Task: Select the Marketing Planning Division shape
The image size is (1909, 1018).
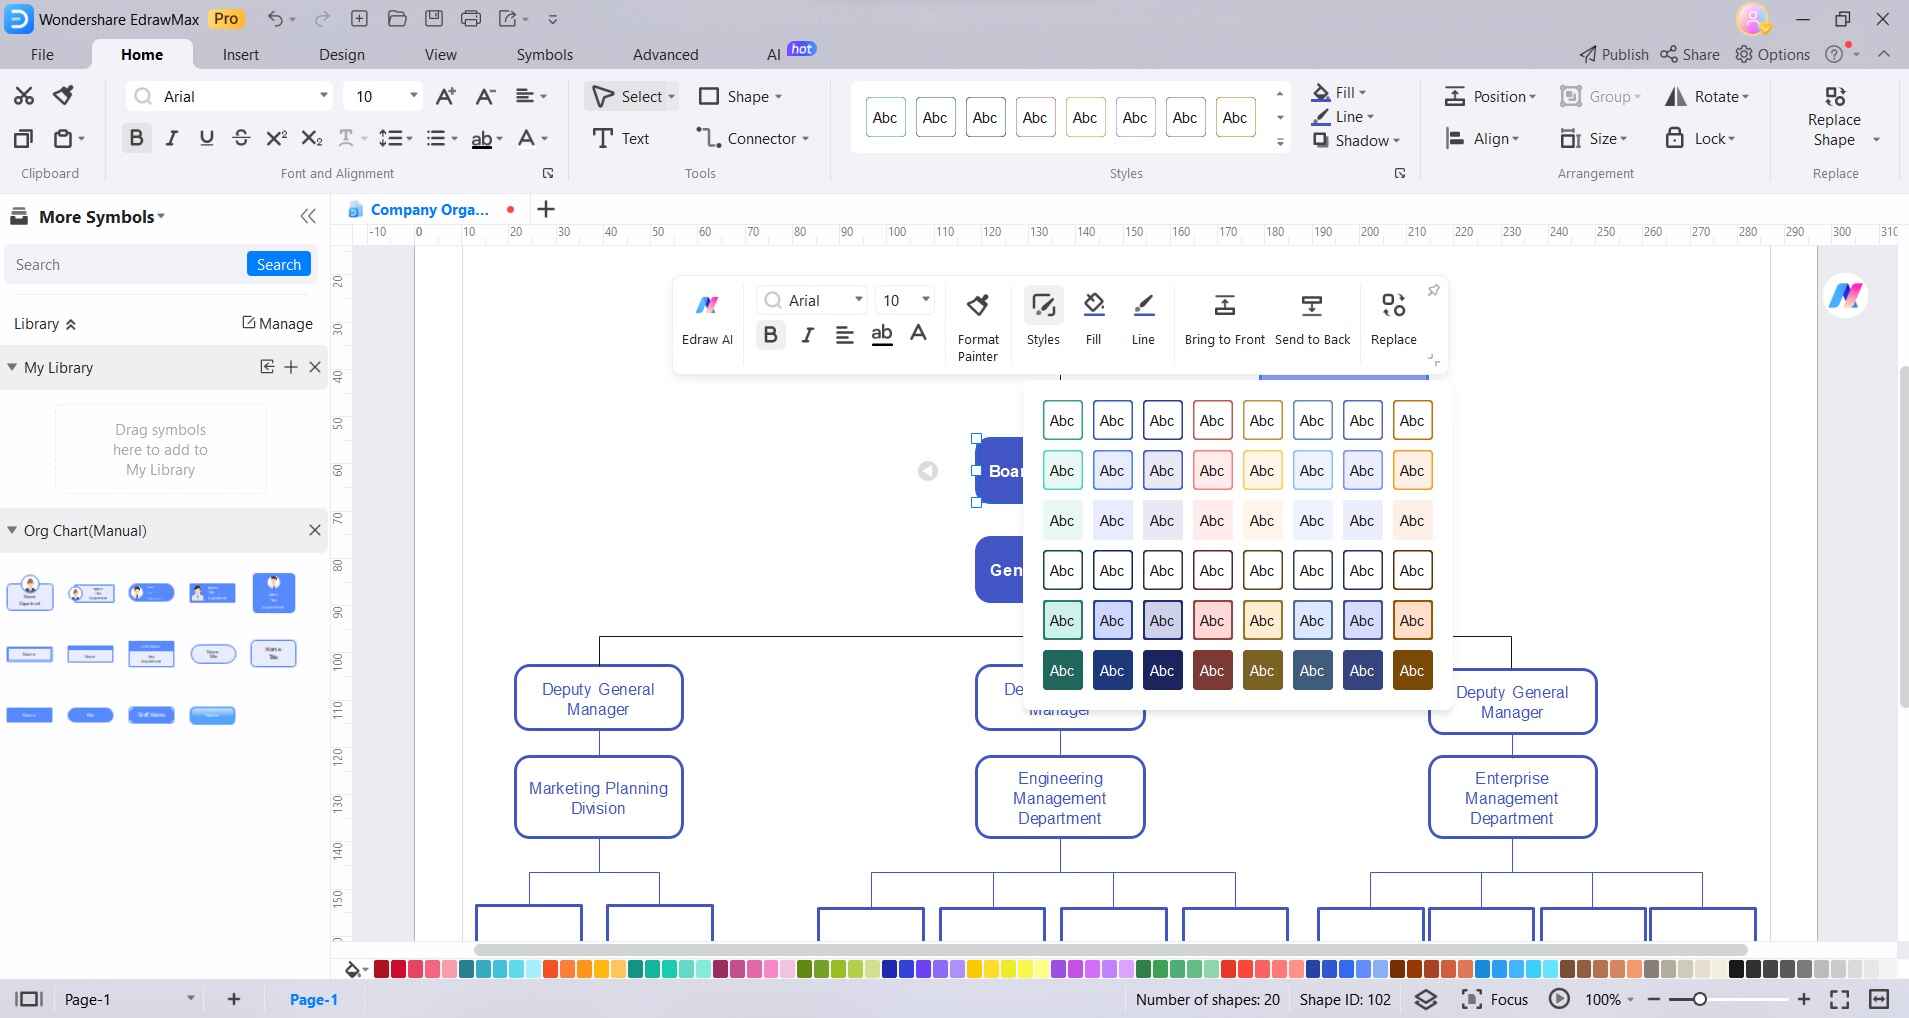Action: [598, 797]
